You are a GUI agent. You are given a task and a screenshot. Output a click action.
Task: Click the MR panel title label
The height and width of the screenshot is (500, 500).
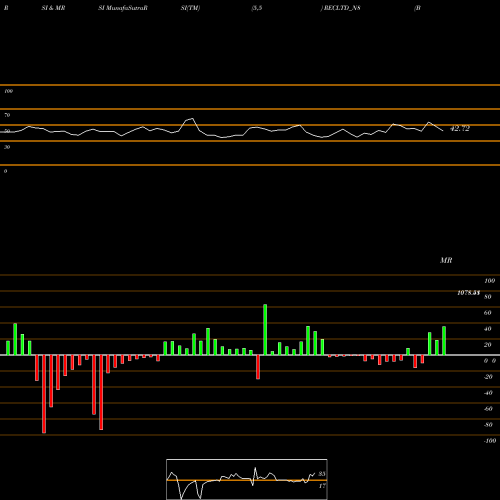point(446,260)
